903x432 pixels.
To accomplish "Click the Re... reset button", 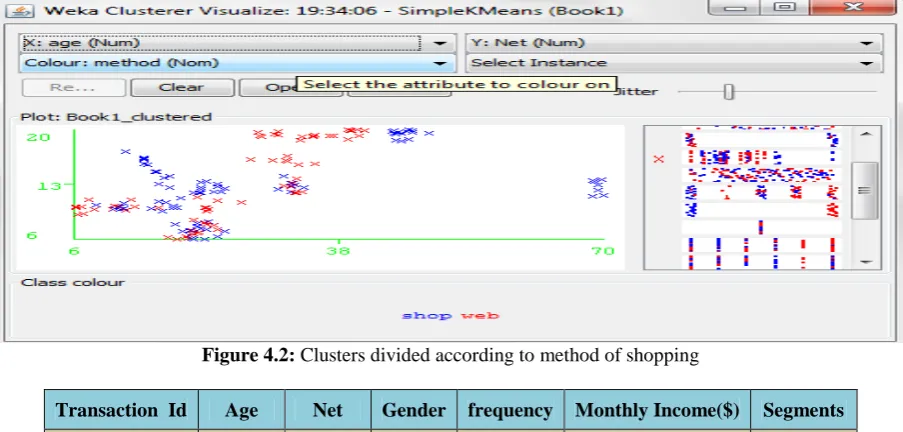I will 73,88.
